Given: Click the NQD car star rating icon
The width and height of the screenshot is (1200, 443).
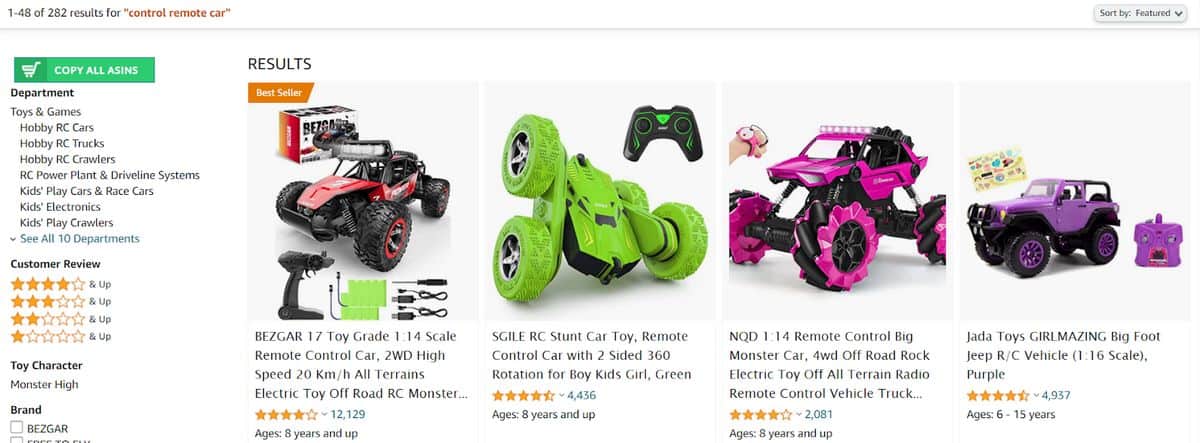Looking at the screenshot, I should tap(760, 414).
